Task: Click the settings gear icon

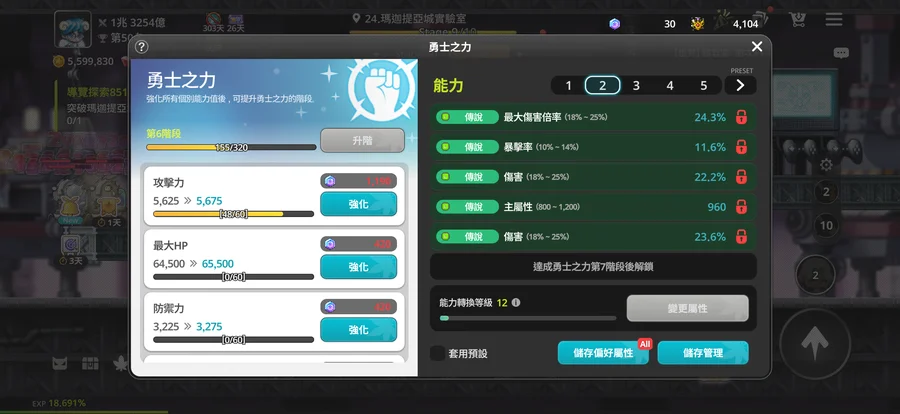Action: tap(826, 165)
